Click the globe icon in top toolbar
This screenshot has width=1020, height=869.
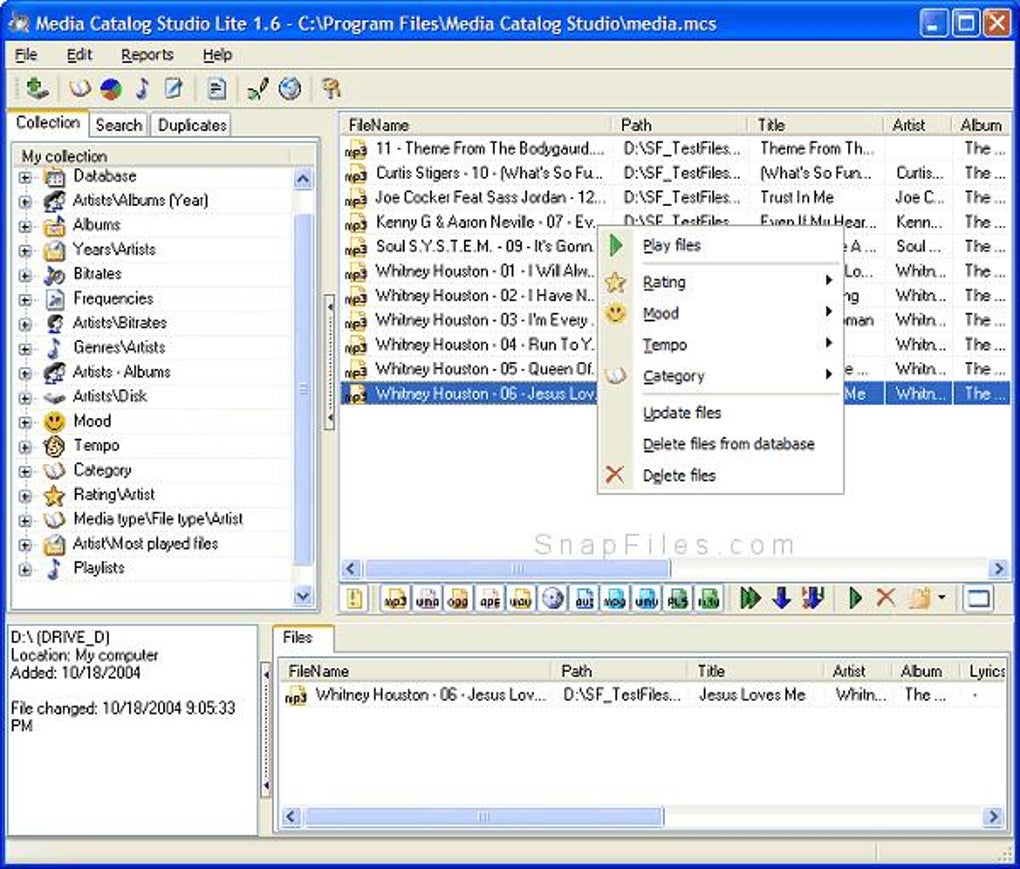(290, 89)
